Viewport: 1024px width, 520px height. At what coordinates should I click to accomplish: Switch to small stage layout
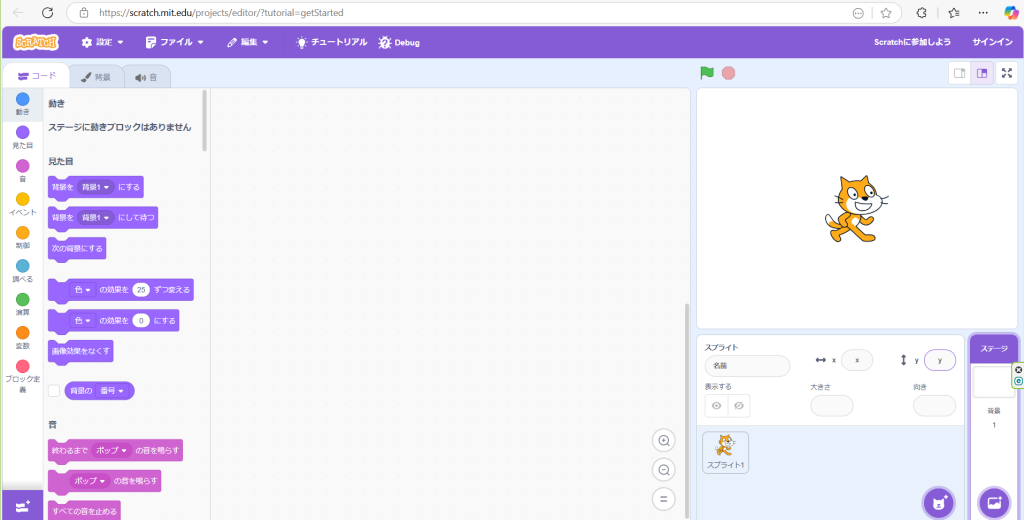pos(959,73)
